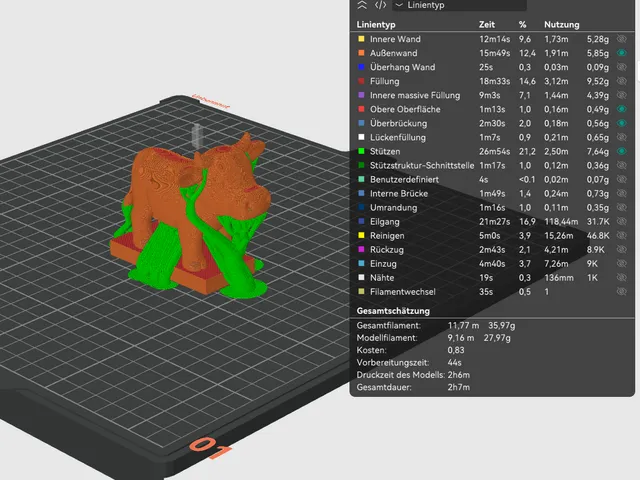Click the blue Überhang Wand color swatch
The height and width of the screenshot is (480, 640).
[361, 67]
